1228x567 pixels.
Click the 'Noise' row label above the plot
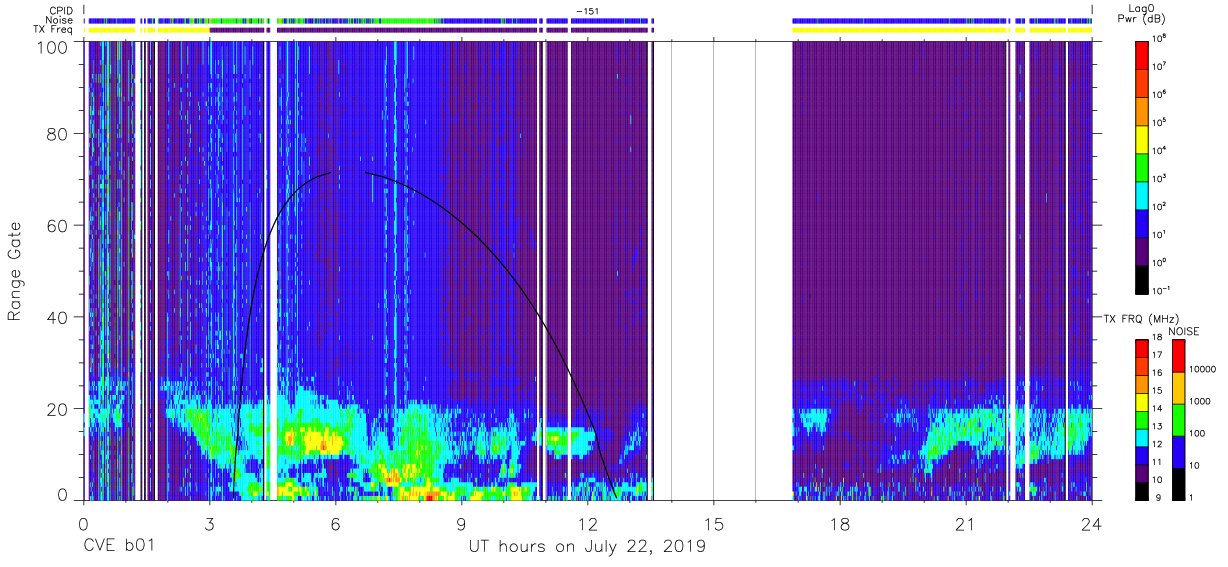point(60,20)
